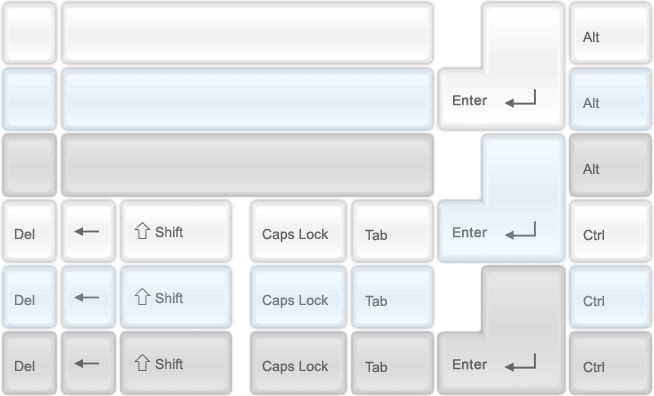The height and width of the screenshot is (396, 654).
Task: Click the blue Enter key
Action: pos(501,231)
